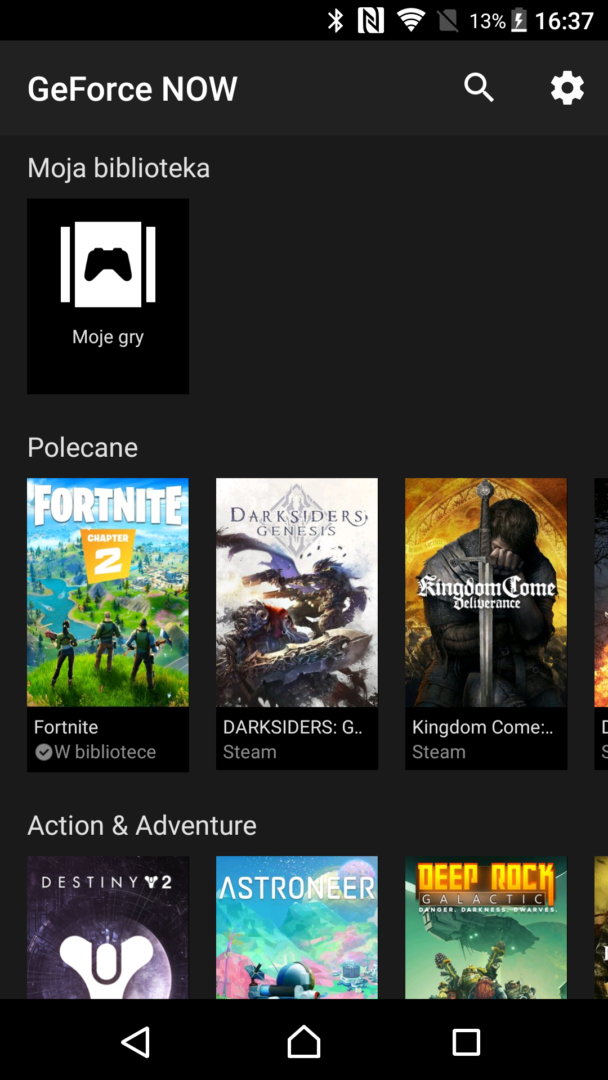Tap the battery icon in status bar

point(519,20)
